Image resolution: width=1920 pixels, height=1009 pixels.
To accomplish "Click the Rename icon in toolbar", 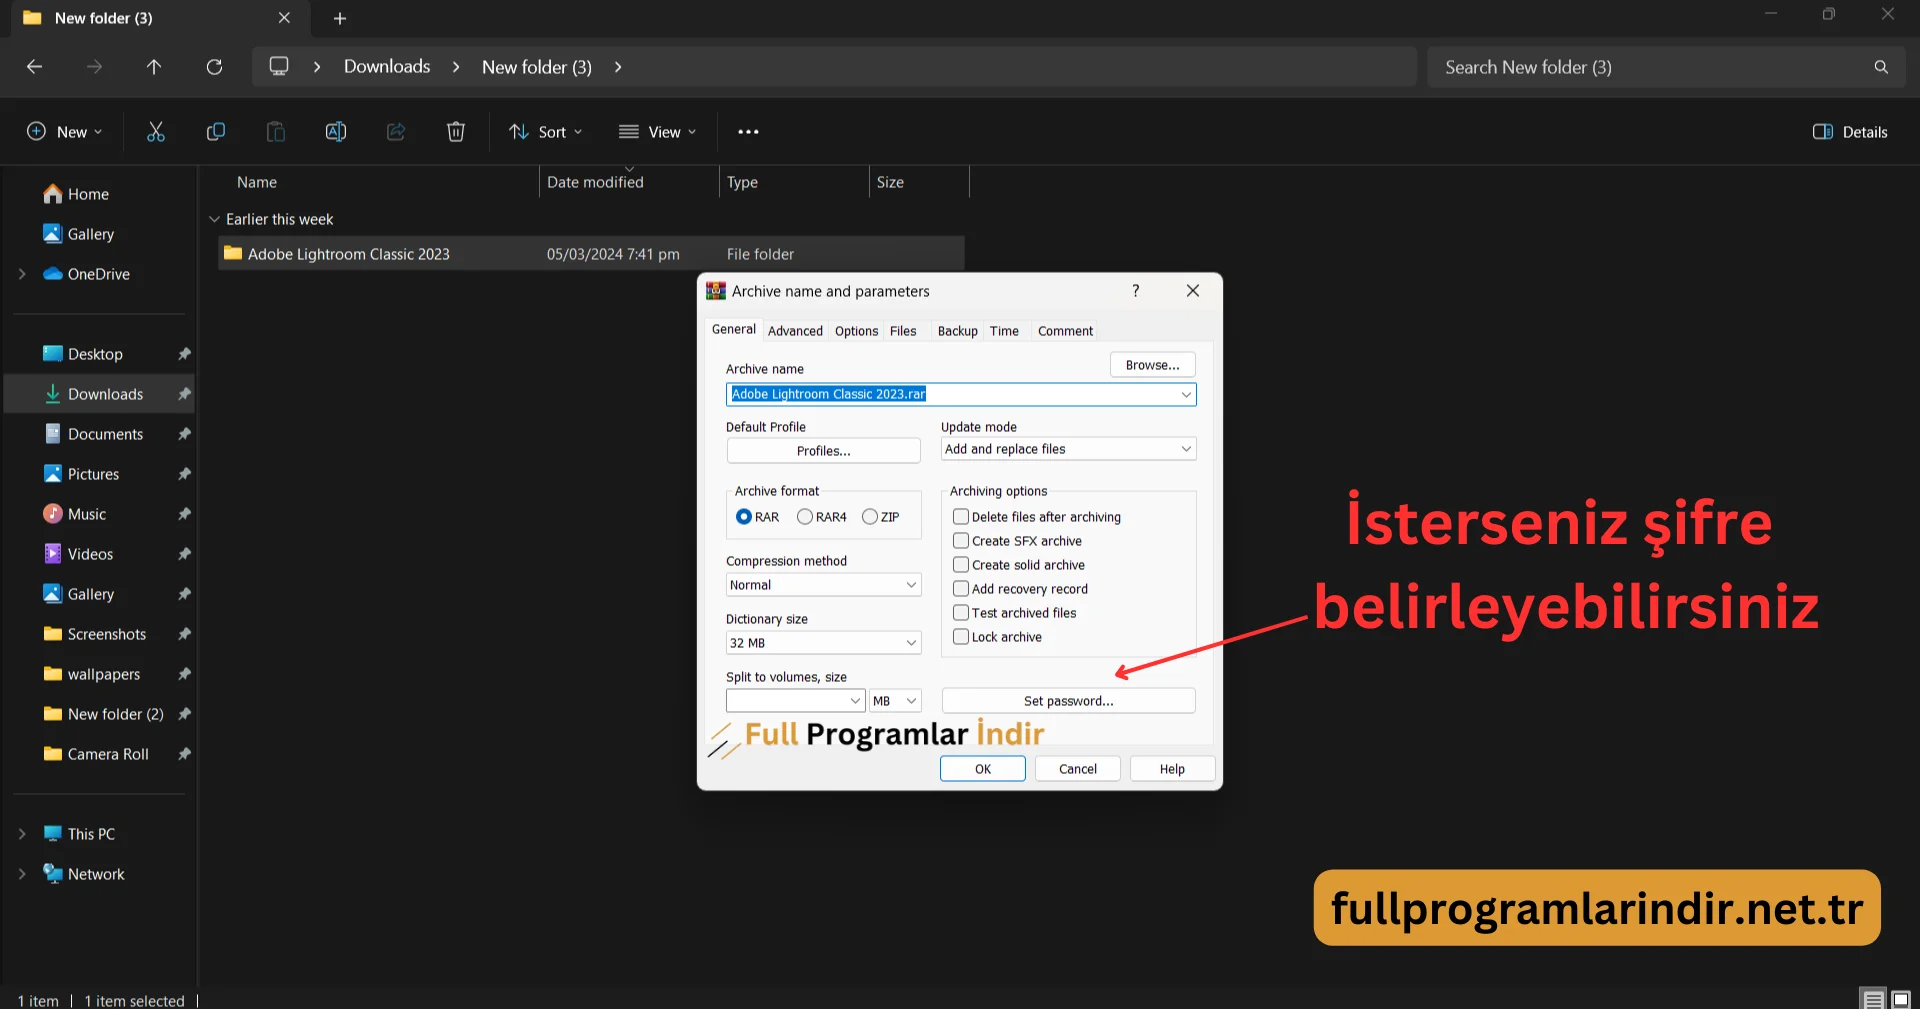I will pyautogui.click(x=336, y=132).
